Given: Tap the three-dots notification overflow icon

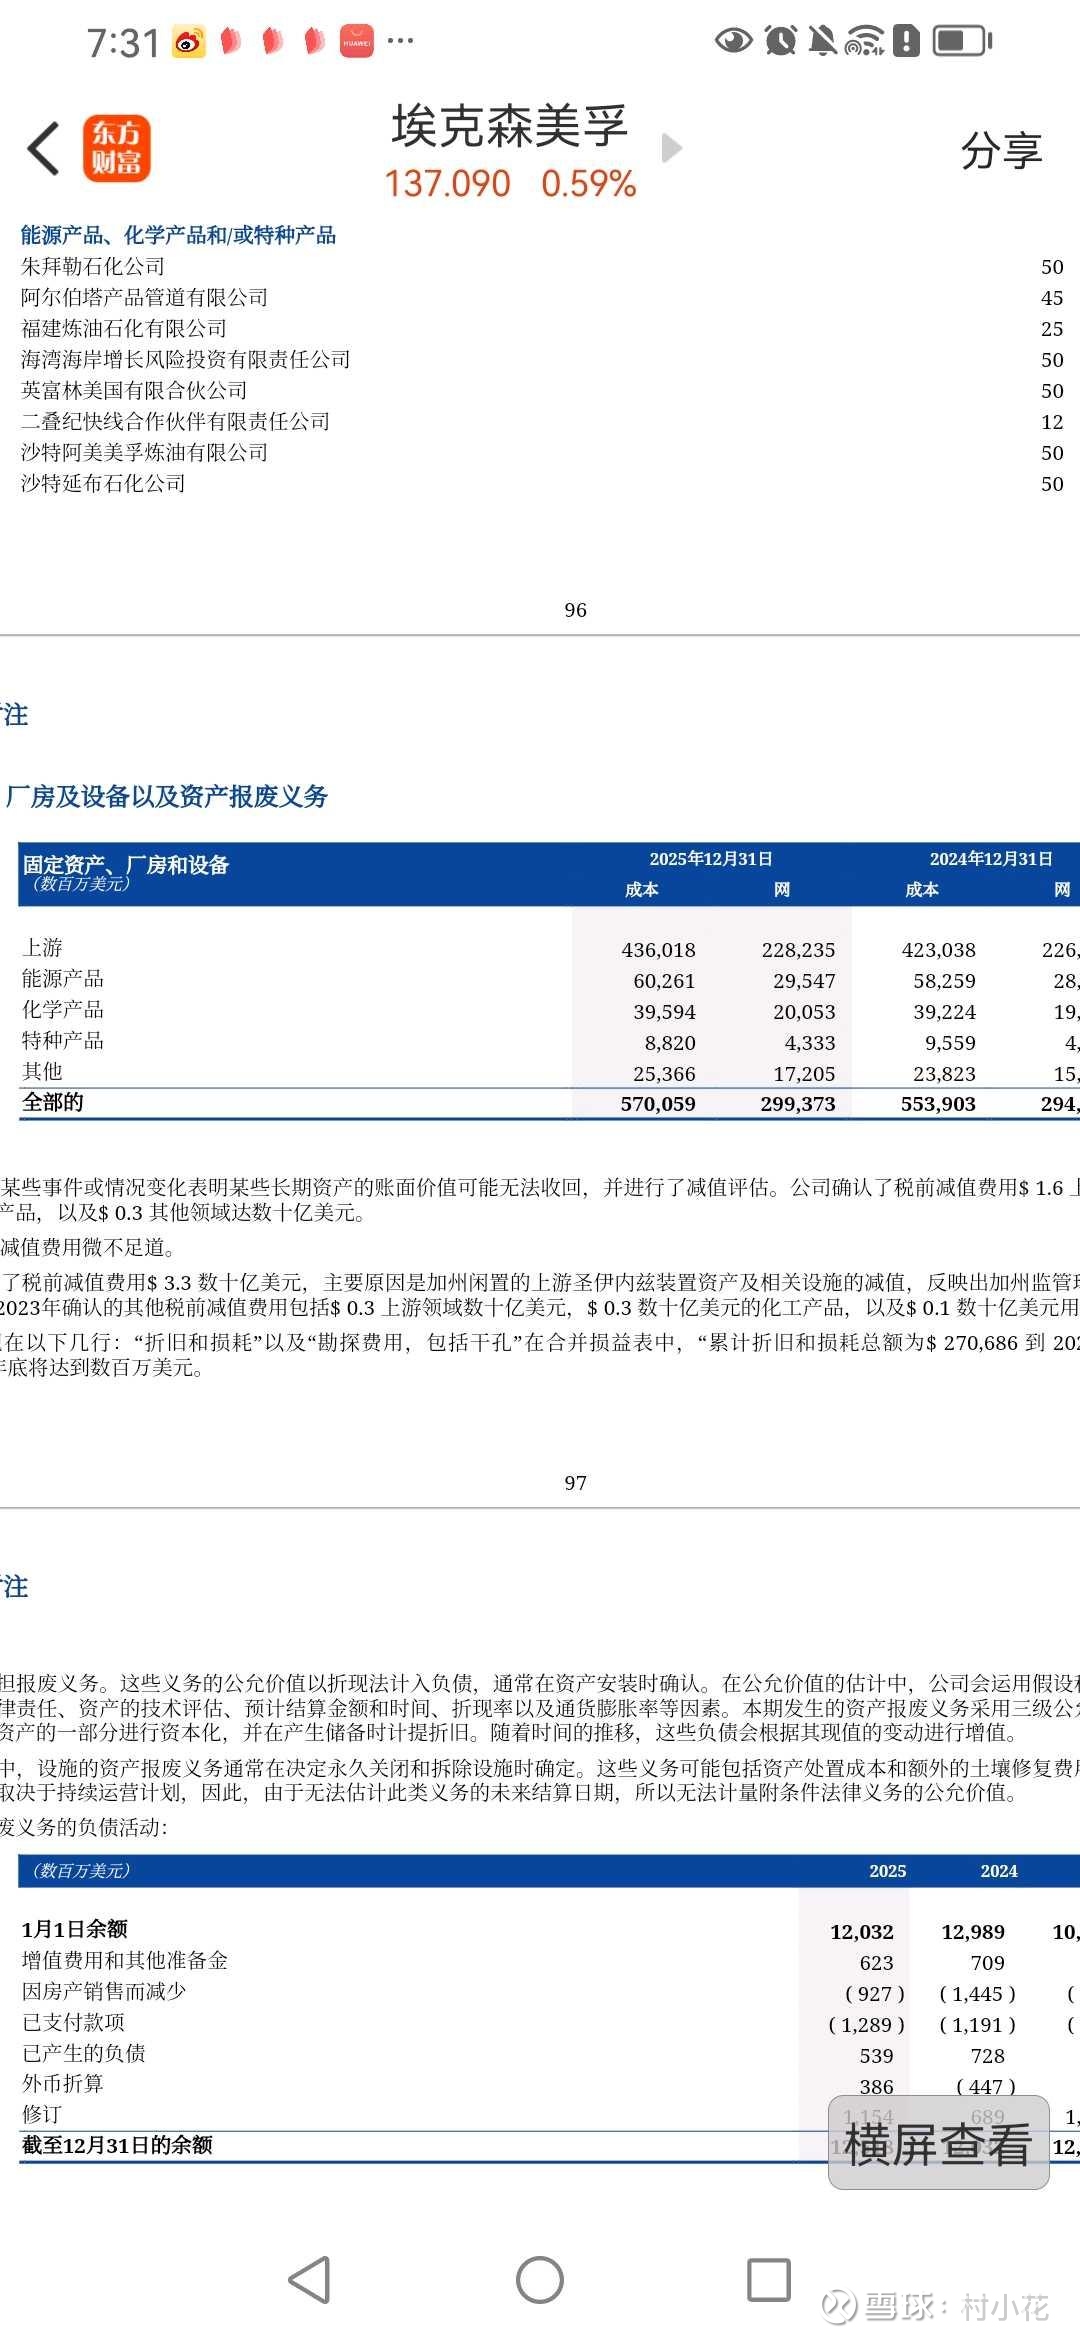Looking at the screenshot, I should [400, 41].
